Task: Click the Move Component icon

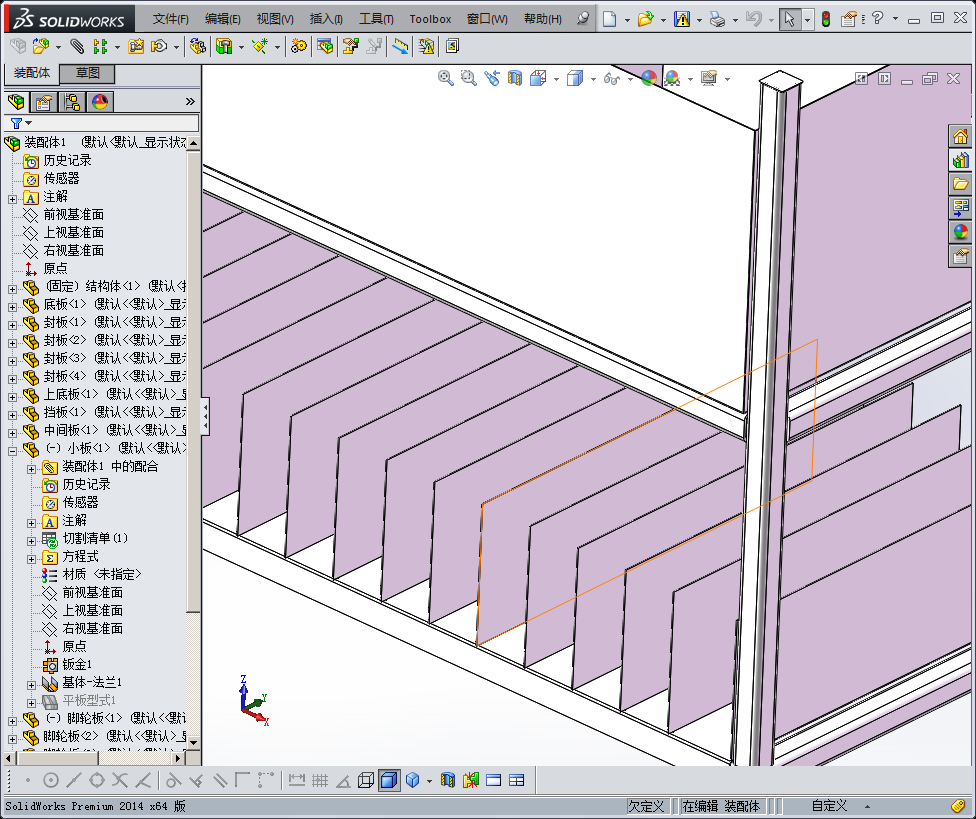Action: [x=159, y=46]
